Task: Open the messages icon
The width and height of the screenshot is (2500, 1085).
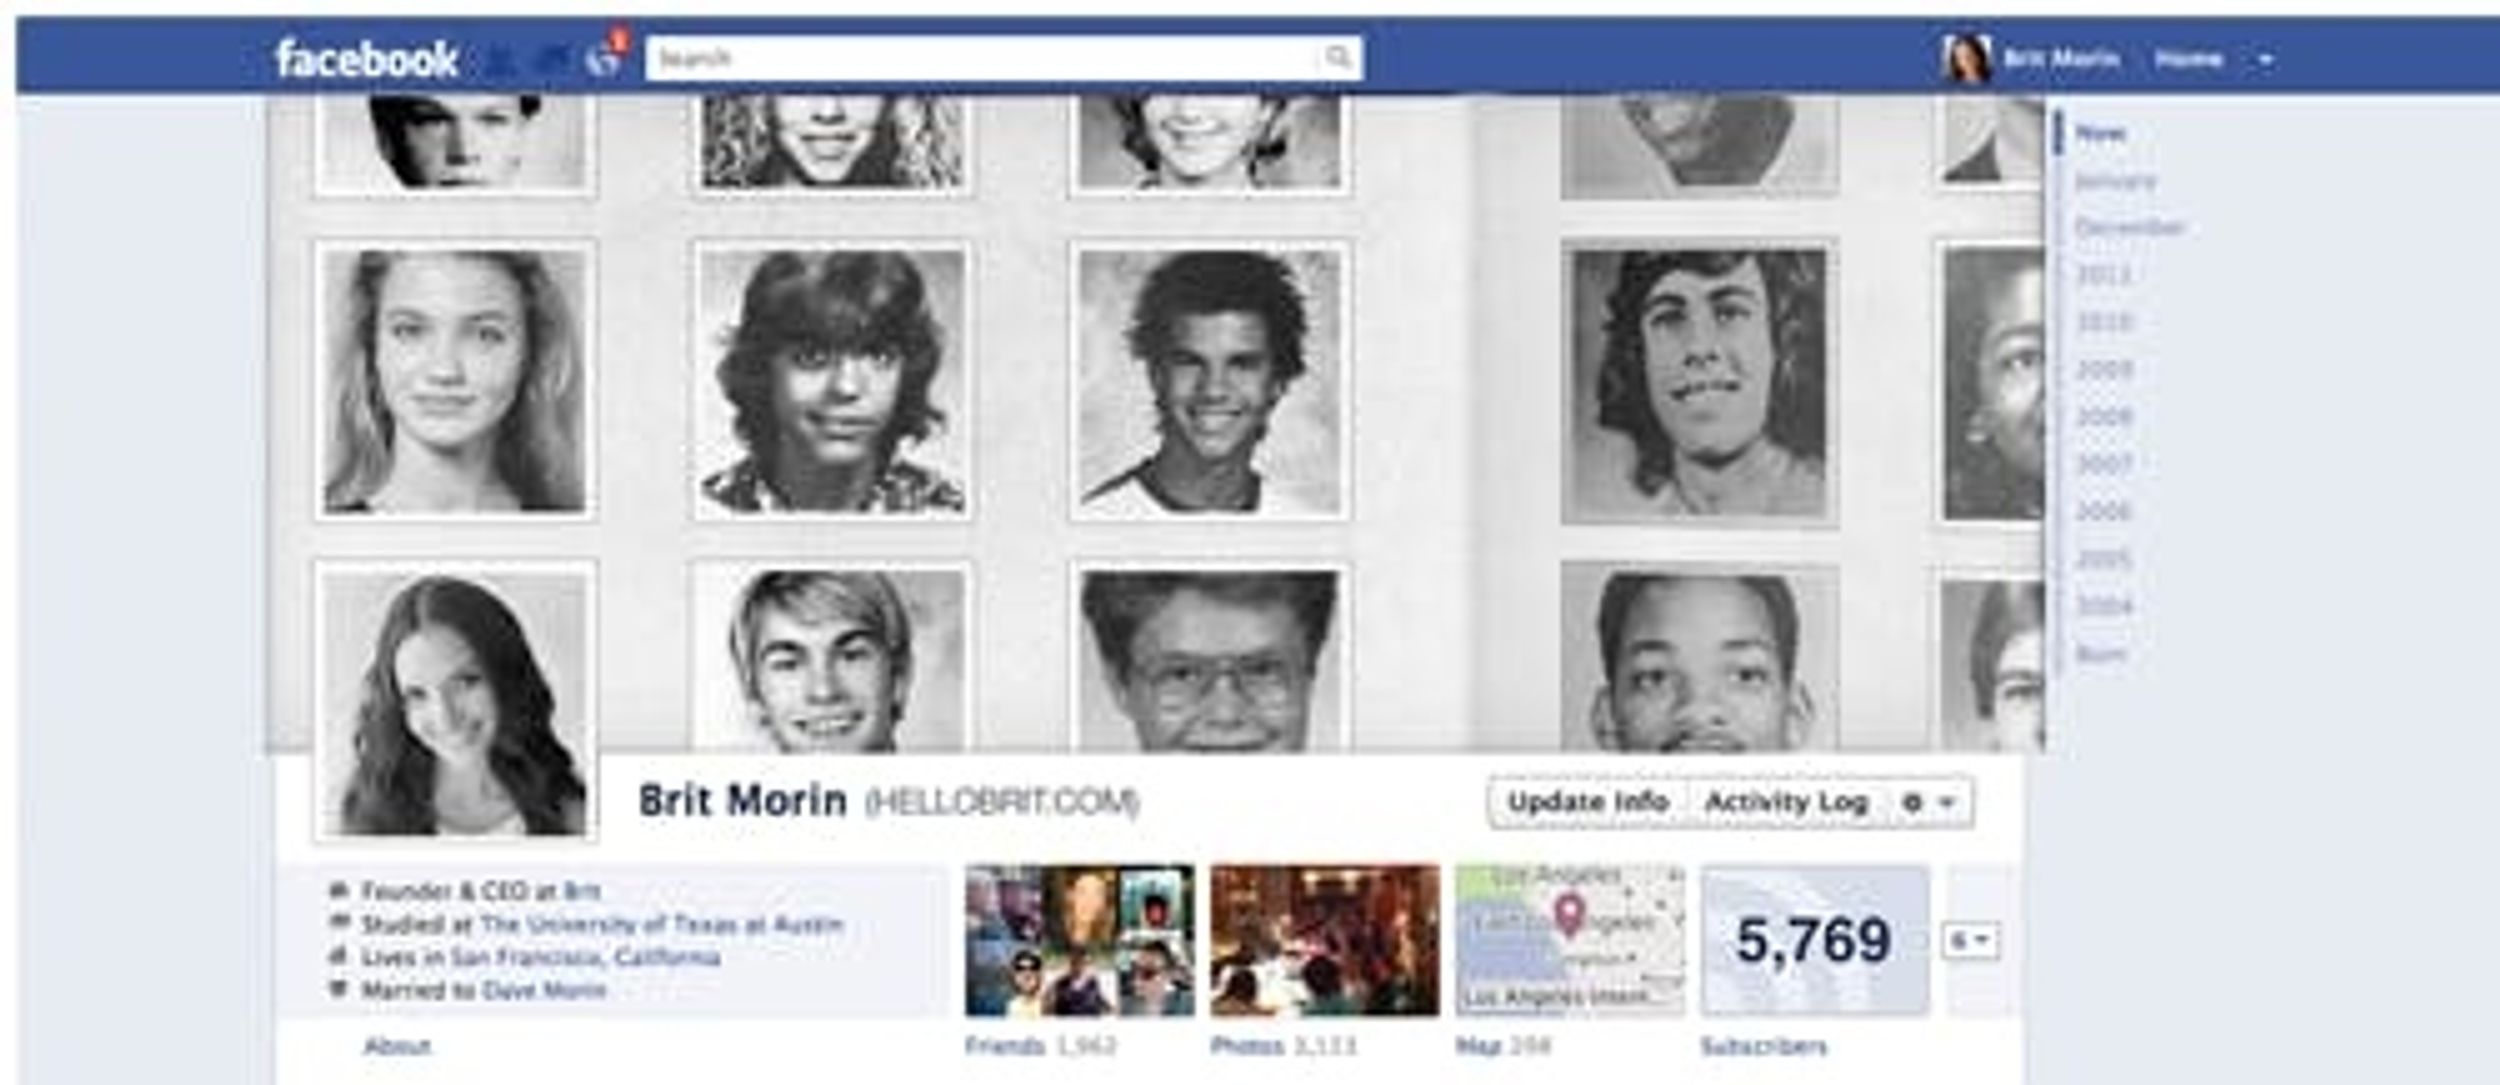Action: pos(552,61)
